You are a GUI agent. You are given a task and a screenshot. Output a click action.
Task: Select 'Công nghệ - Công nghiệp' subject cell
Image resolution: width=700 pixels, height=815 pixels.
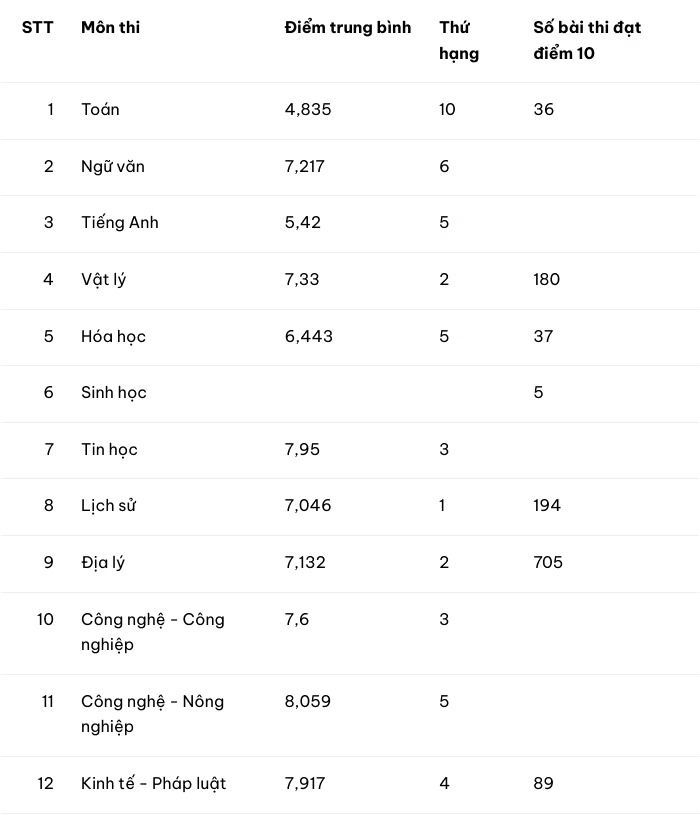[153, 632]
